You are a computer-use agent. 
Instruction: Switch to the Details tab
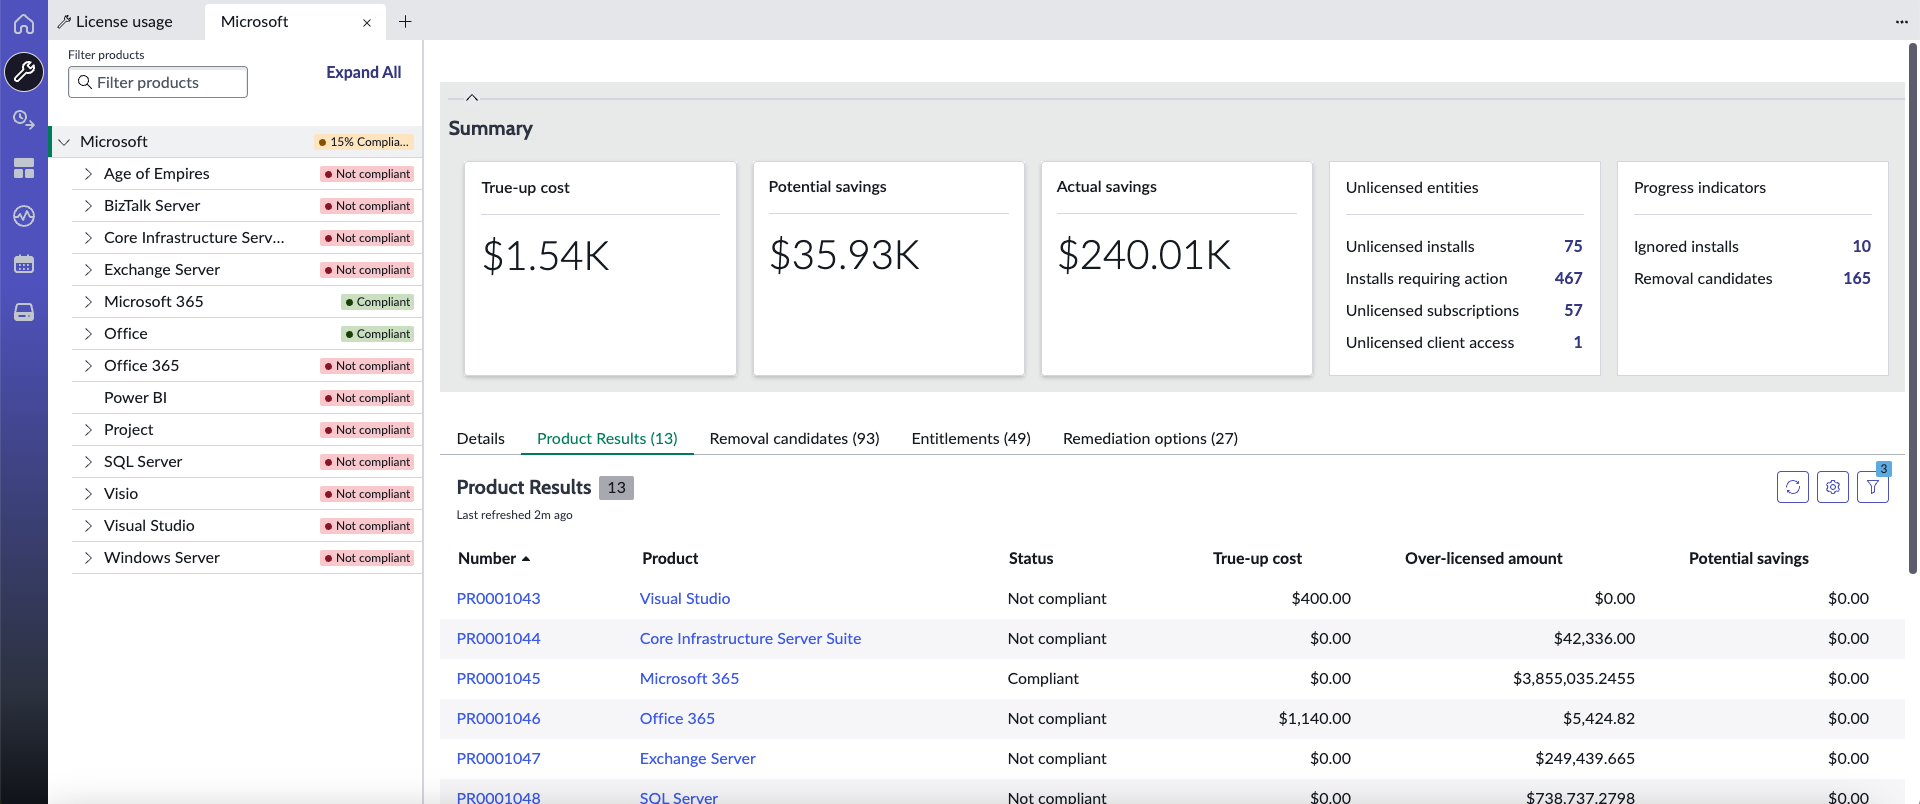pos(480,438)
